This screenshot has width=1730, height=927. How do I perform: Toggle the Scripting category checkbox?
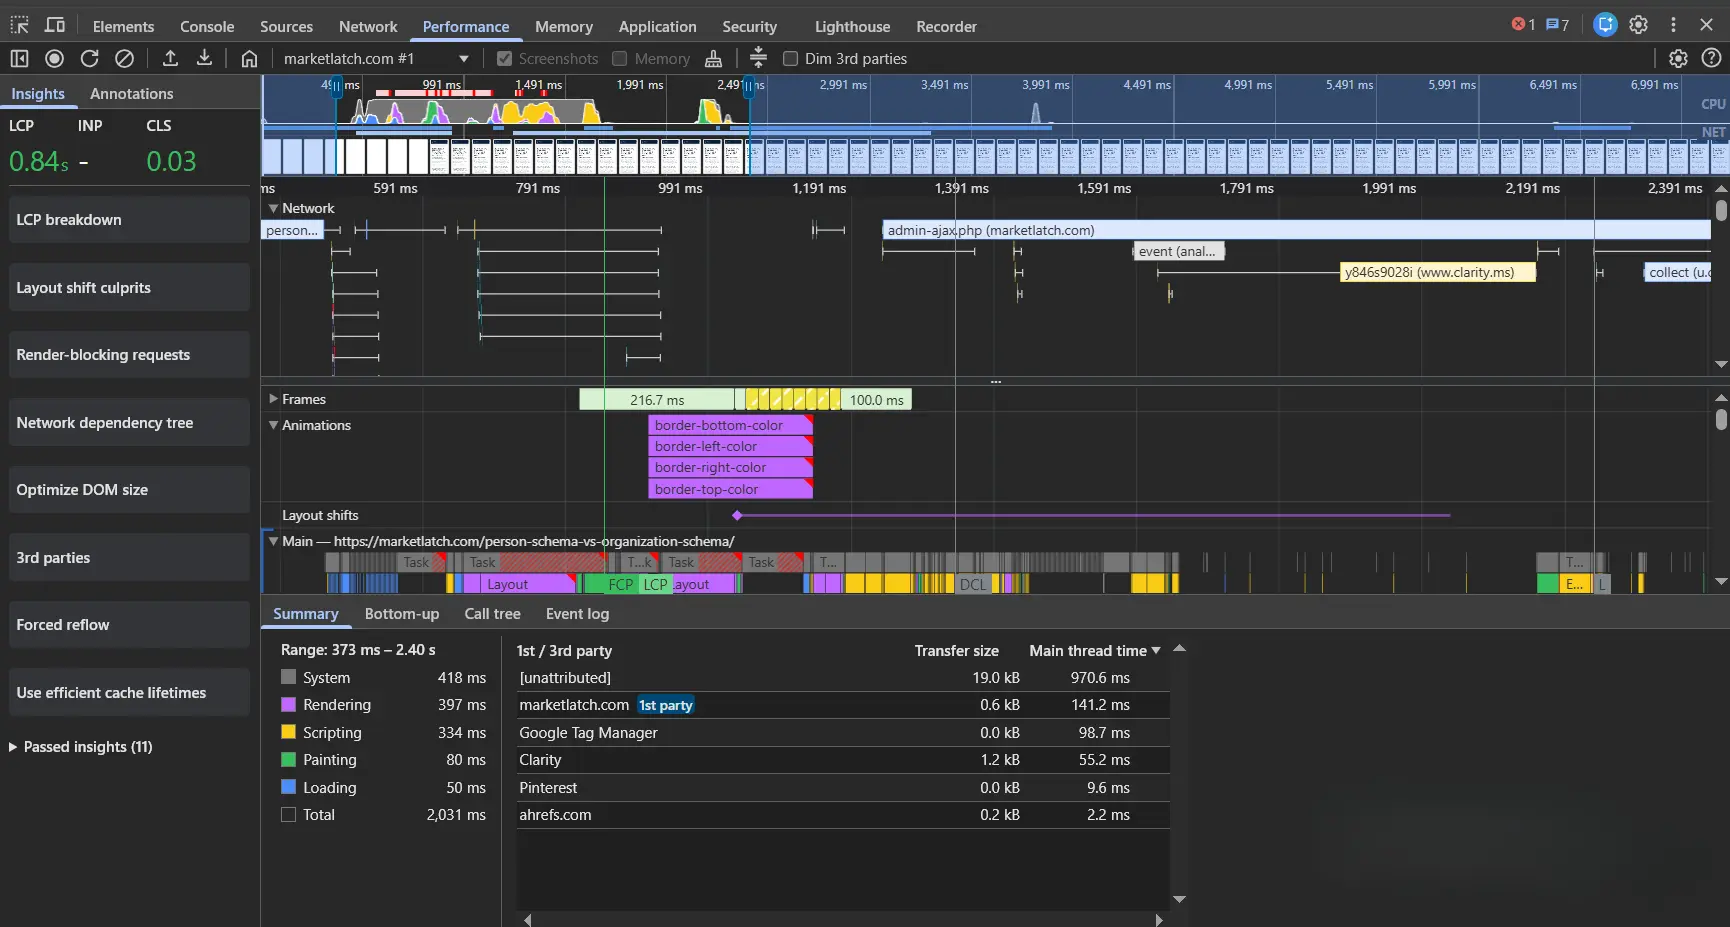pyautogui.click(x=289, y=732)
